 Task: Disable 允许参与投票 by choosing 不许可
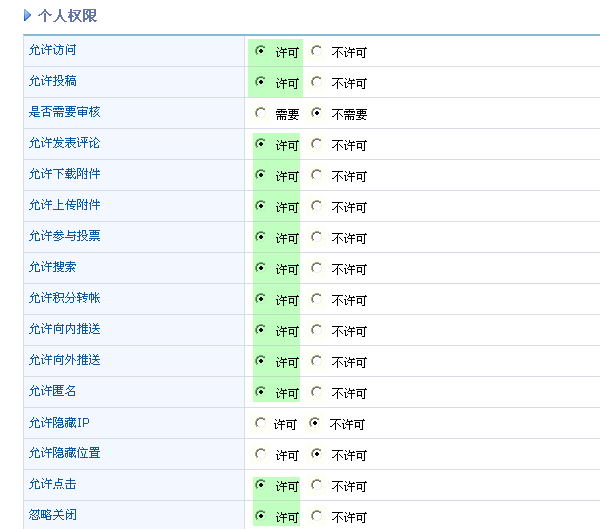317,236
